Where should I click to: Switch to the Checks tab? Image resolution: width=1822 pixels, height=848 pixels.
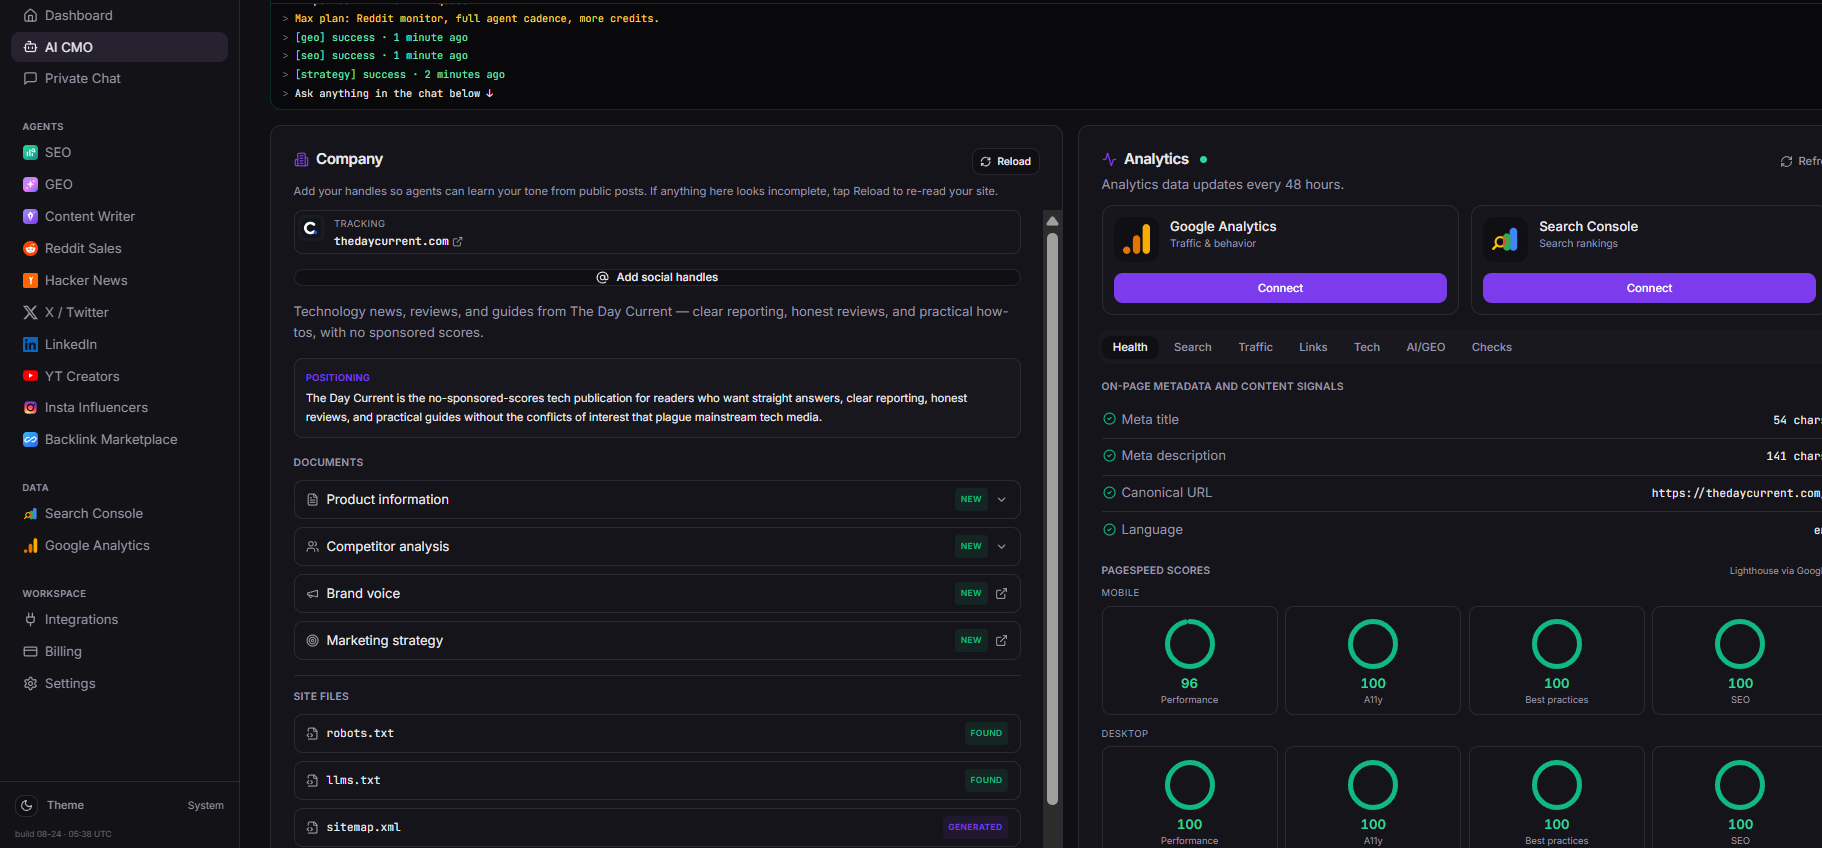(x=1491, y=347)
